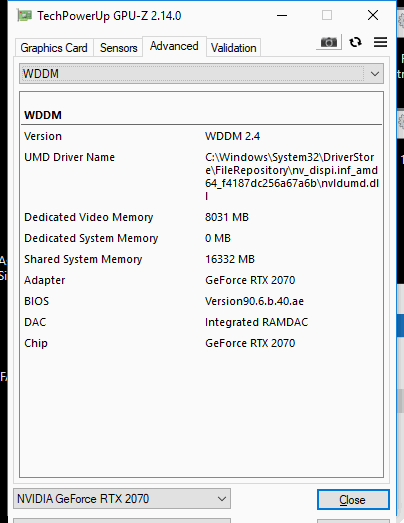Click the GPU-Z app icon in the title bar
404x523 pixels.
point(24,15)
